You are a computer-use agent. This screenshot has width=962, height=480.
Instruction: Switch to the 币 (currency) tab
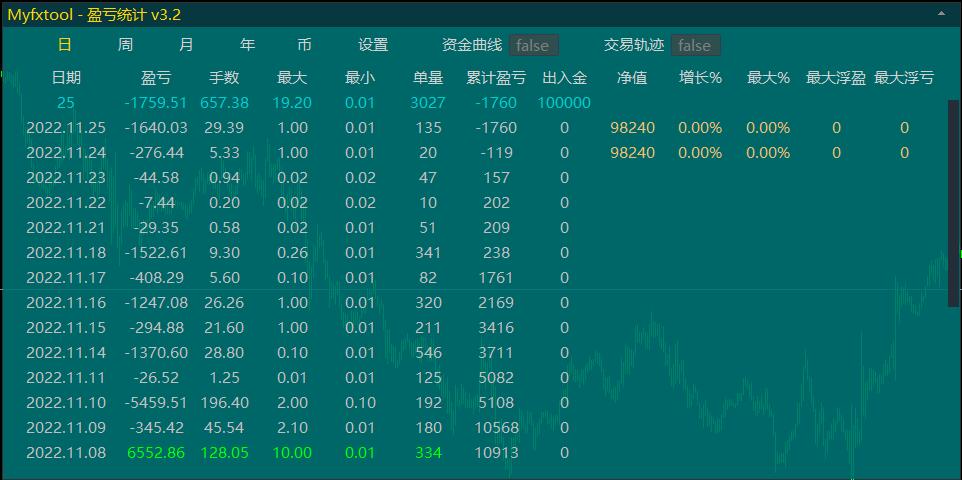coord(304,45)
